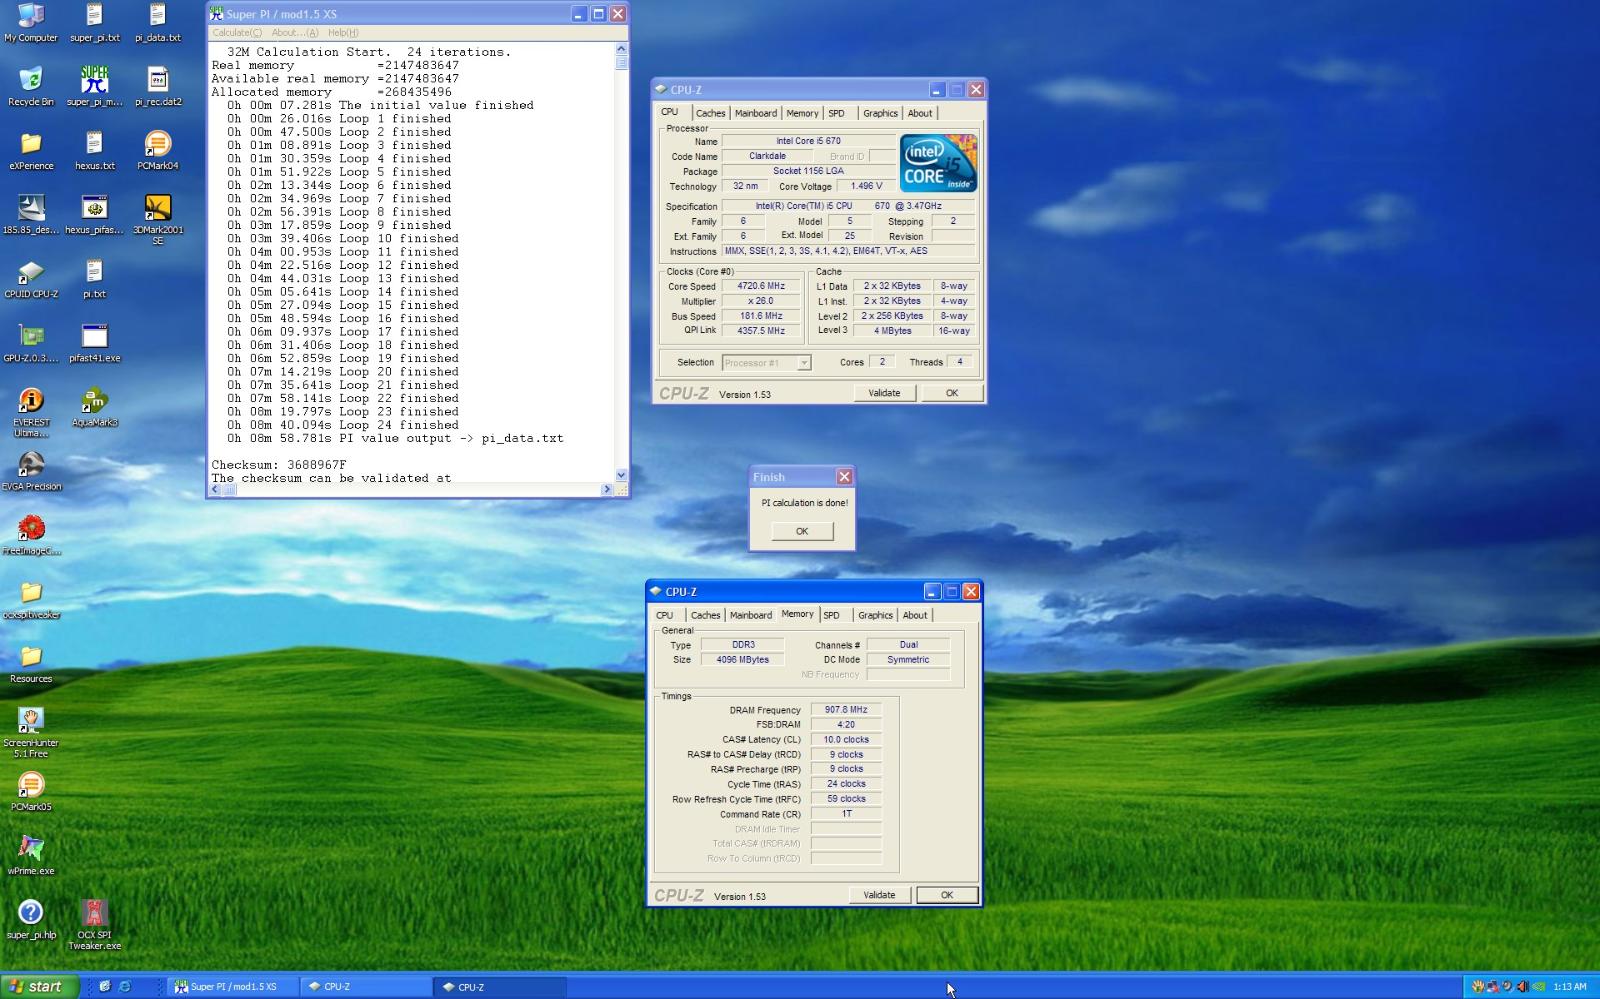Launch pifast41.exe desktop icon

95,343
